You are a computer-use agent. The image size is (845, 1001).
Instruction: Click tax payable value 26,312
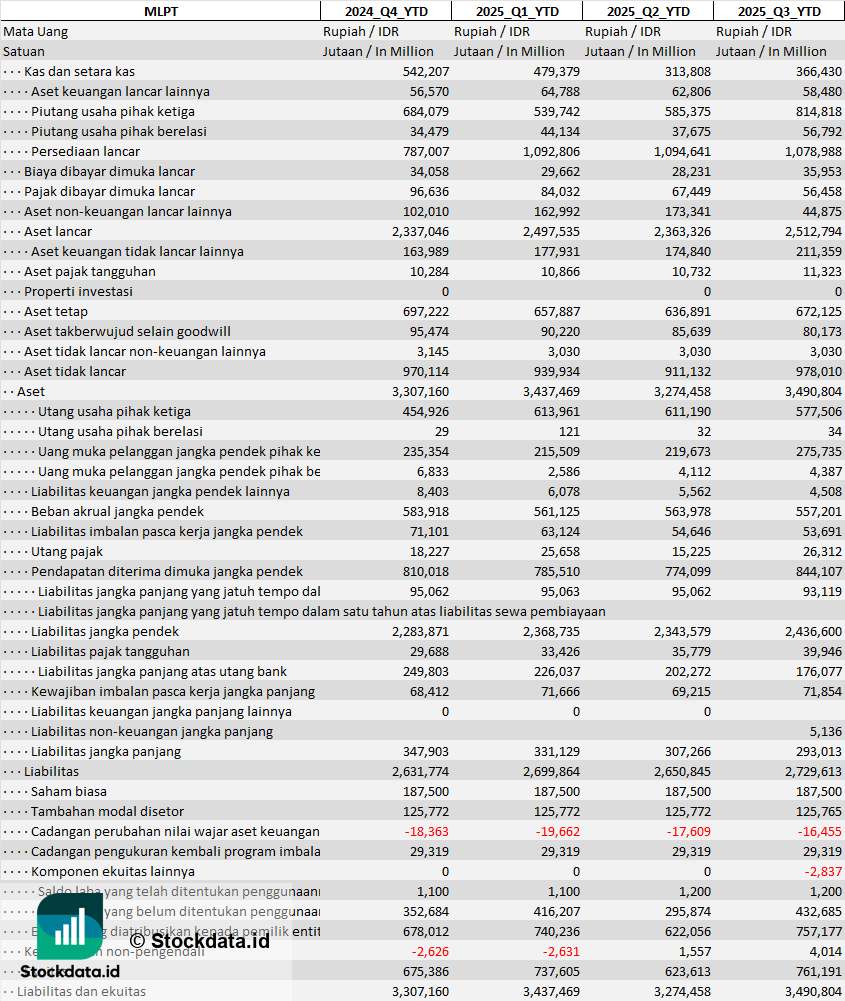coord(822,552)
